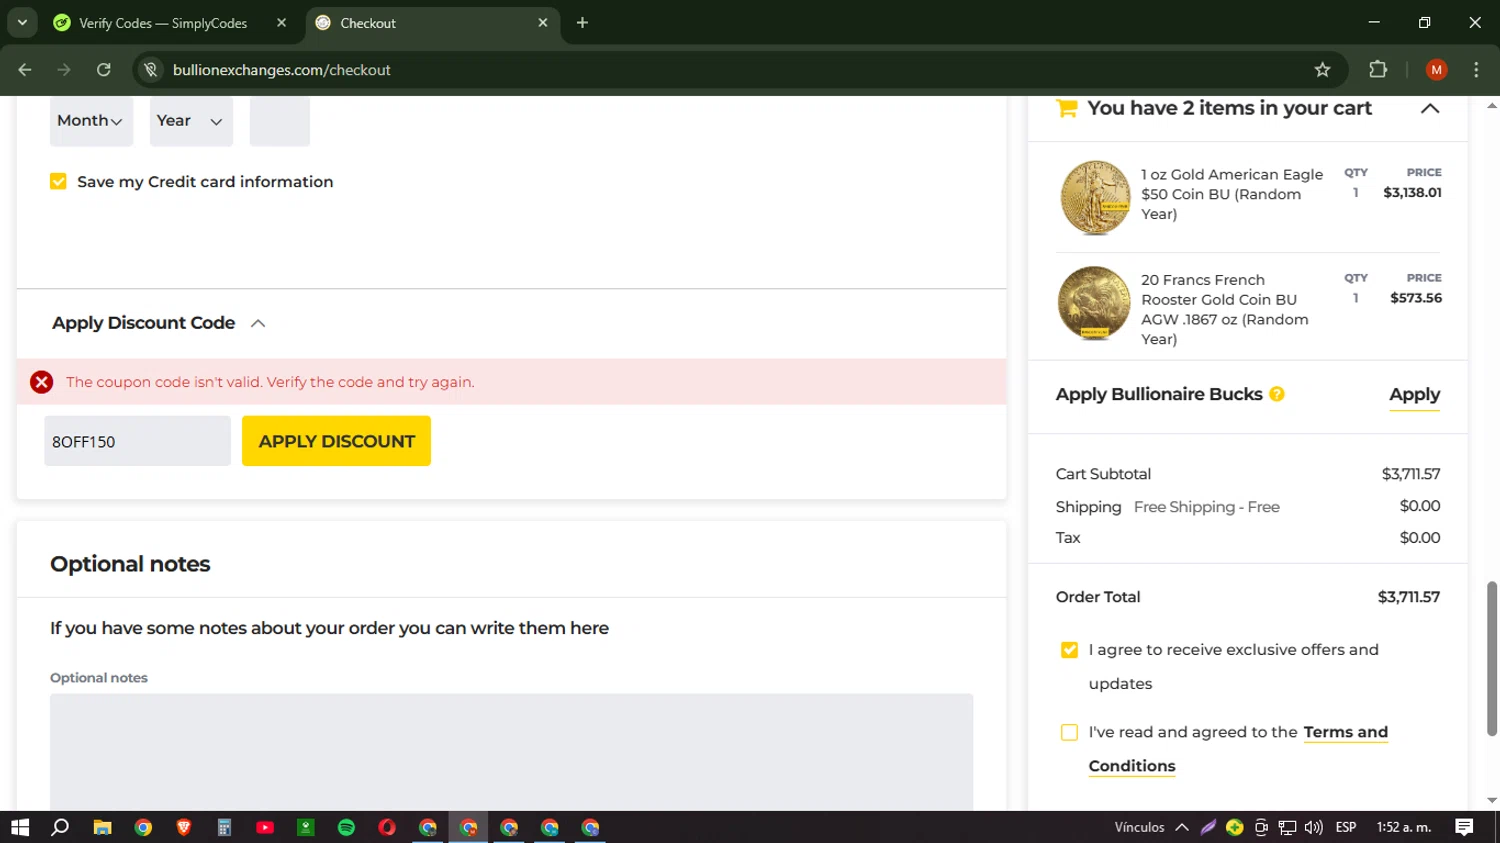Click the network tray icon
Screen dimensions: 1500x843
point(1287,827)
